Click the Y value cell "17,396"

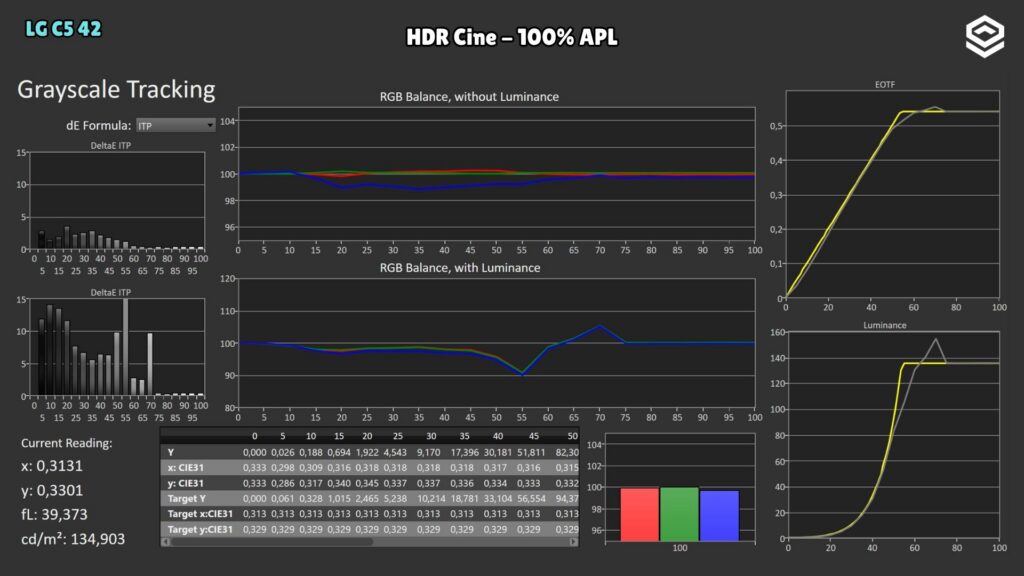[464, 452]
